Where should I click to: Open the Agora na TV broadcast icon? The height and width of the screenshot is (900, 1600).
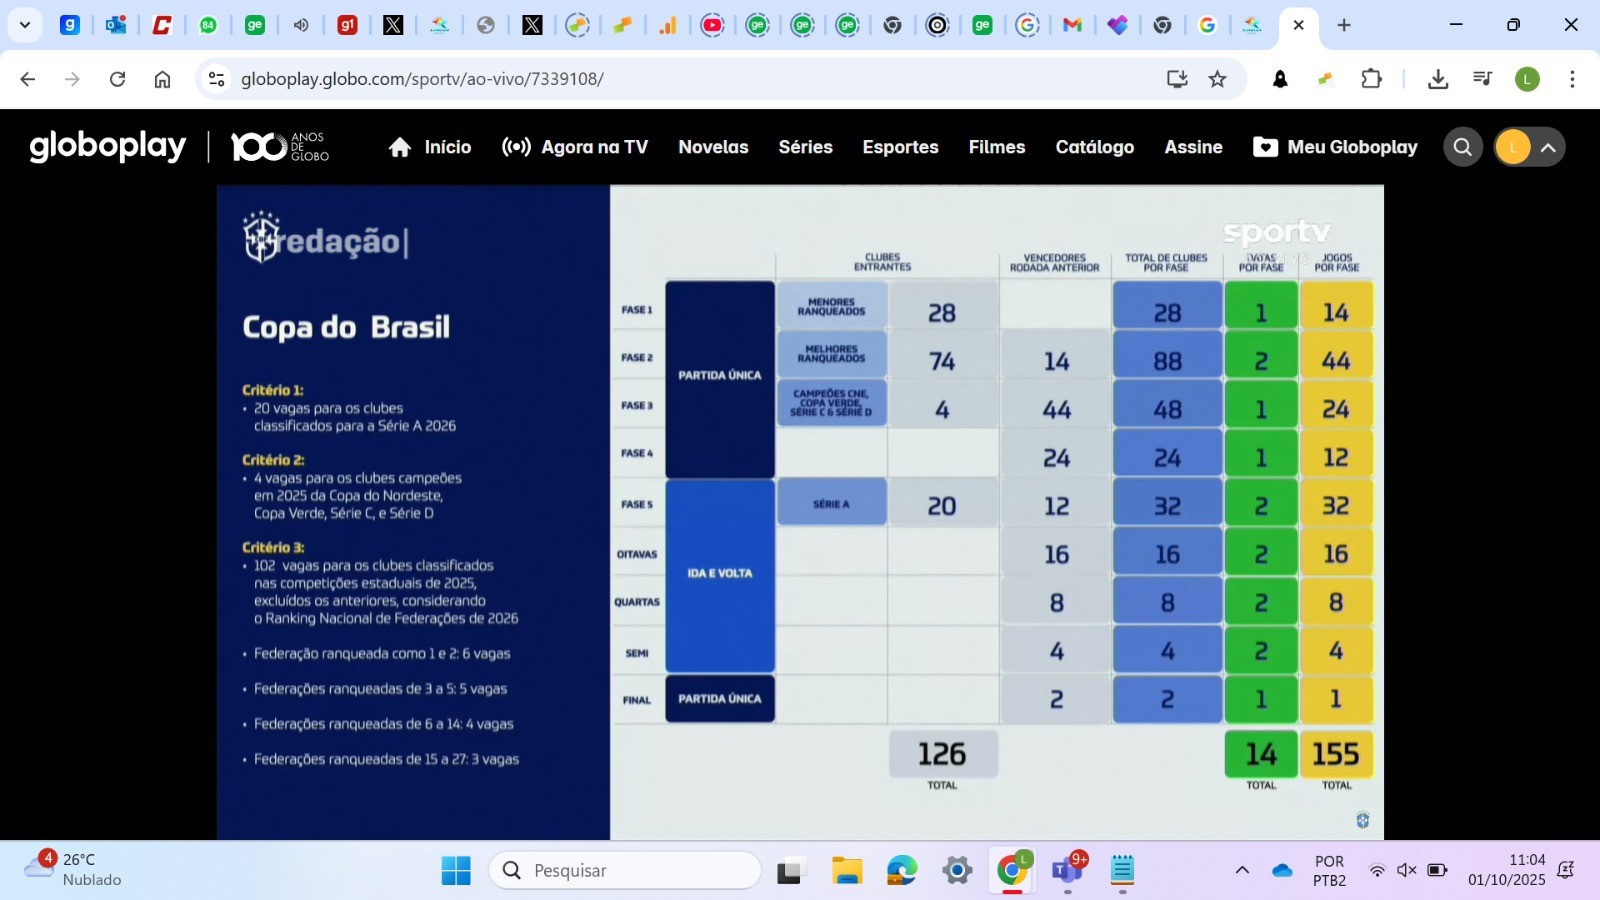[515, 146]
